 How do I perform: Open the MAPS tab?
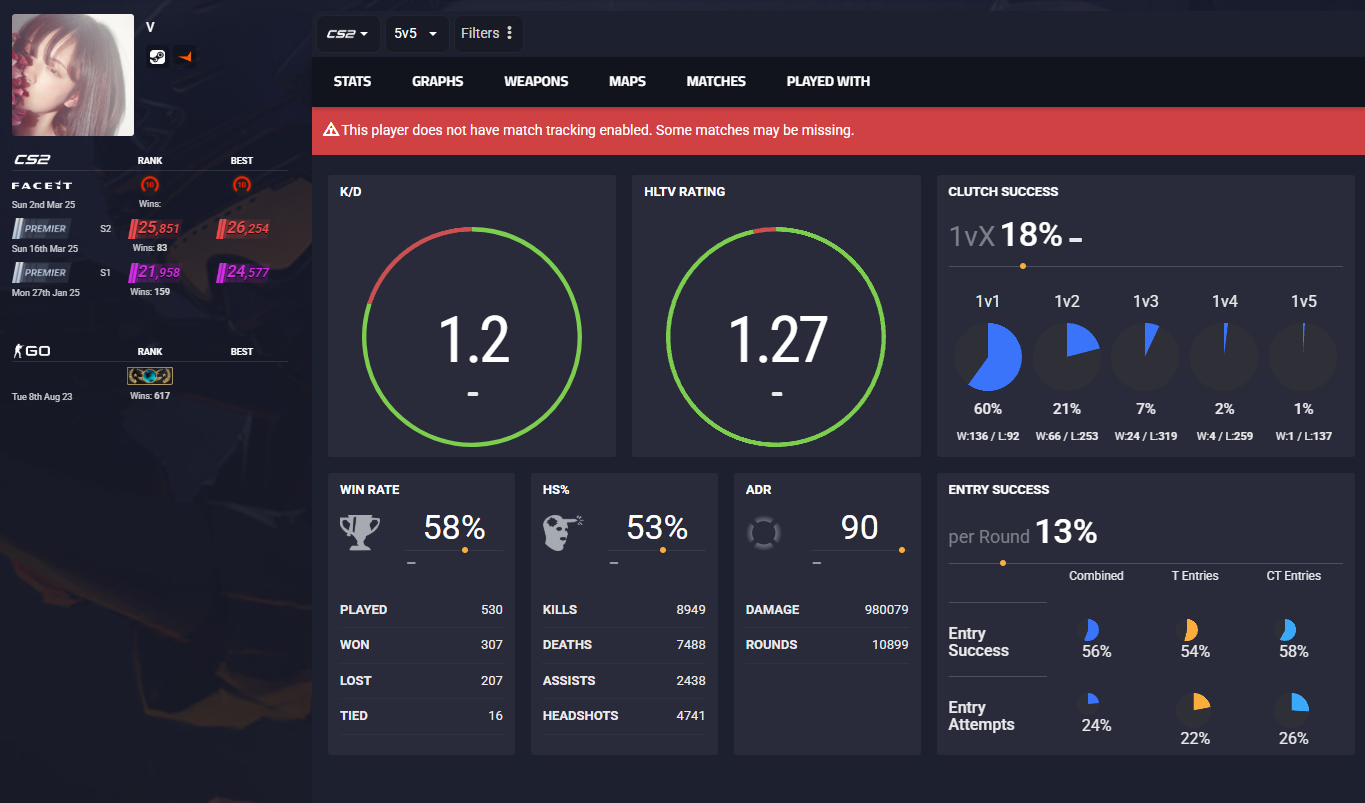(x=627, y=81)
